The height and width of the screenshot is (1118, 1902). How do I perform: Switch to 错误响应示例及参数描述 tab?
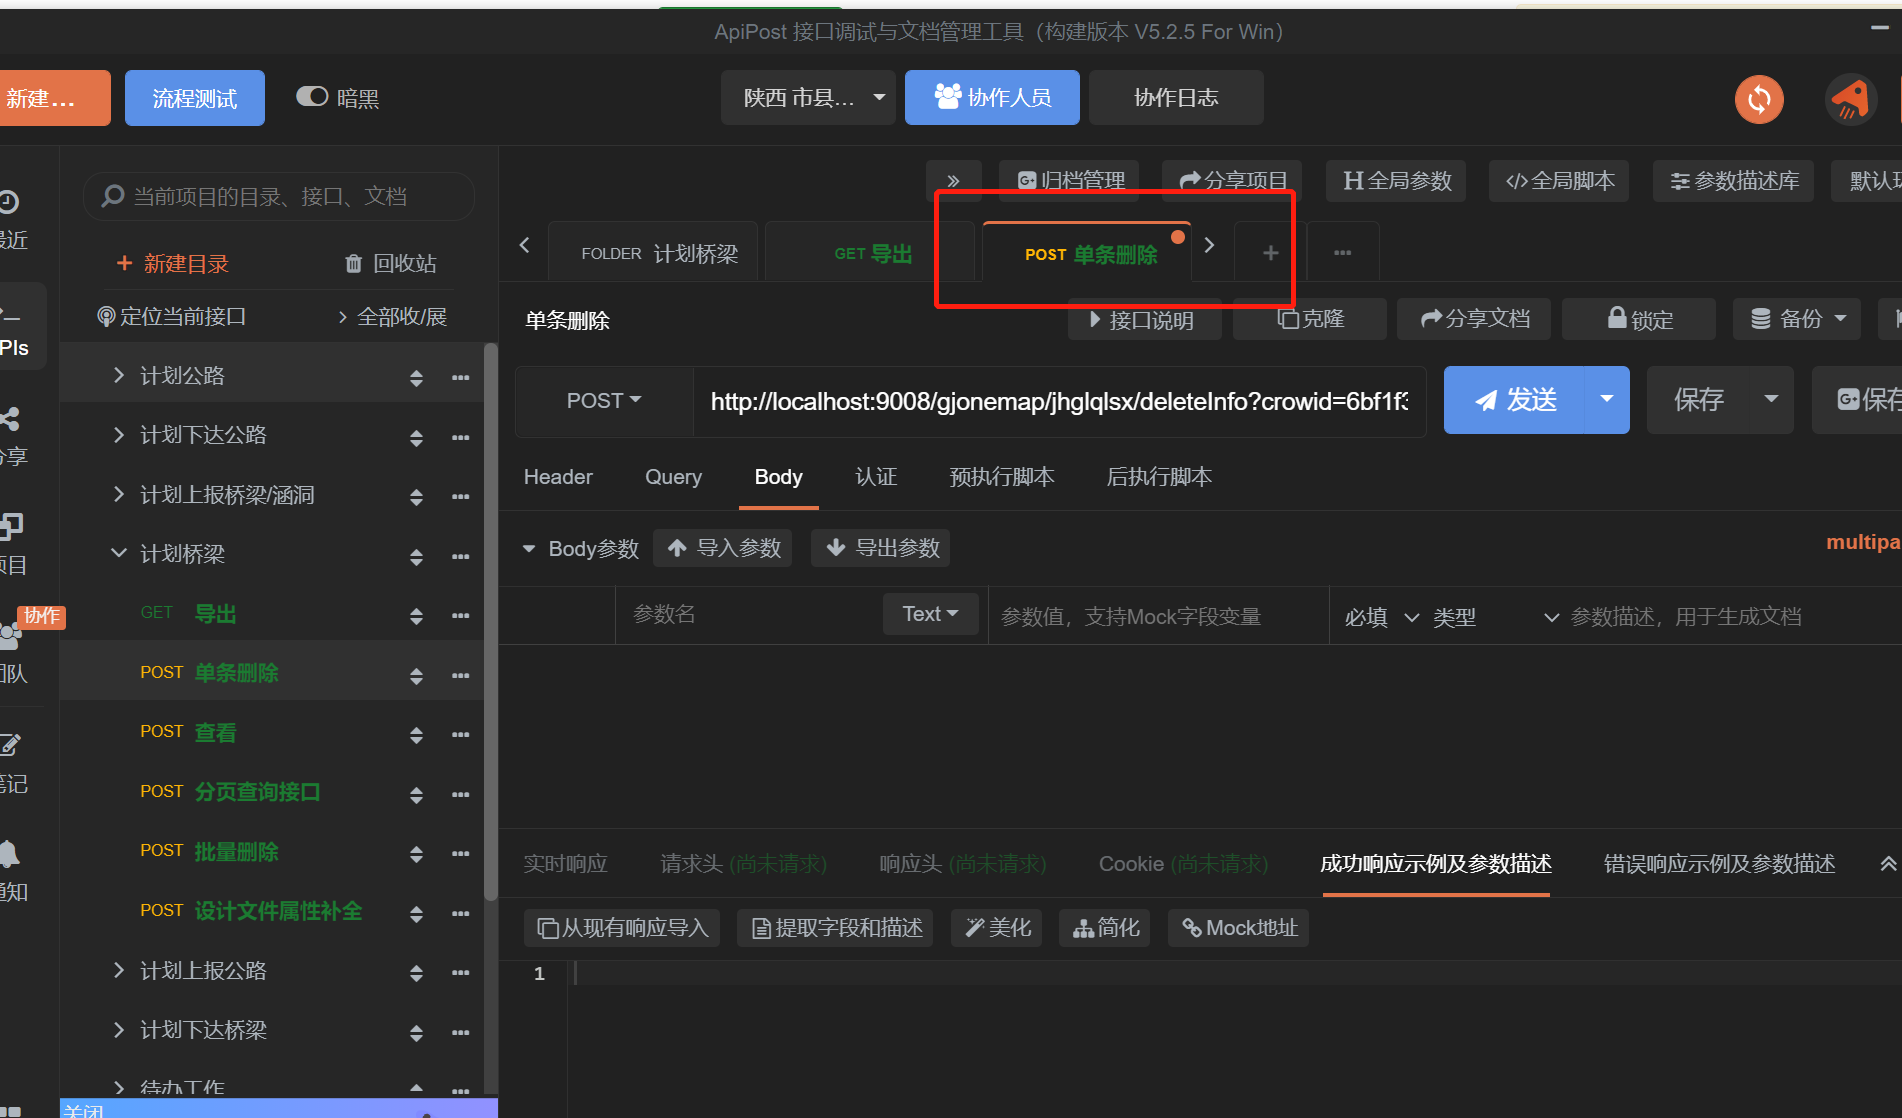(1719, 864)
